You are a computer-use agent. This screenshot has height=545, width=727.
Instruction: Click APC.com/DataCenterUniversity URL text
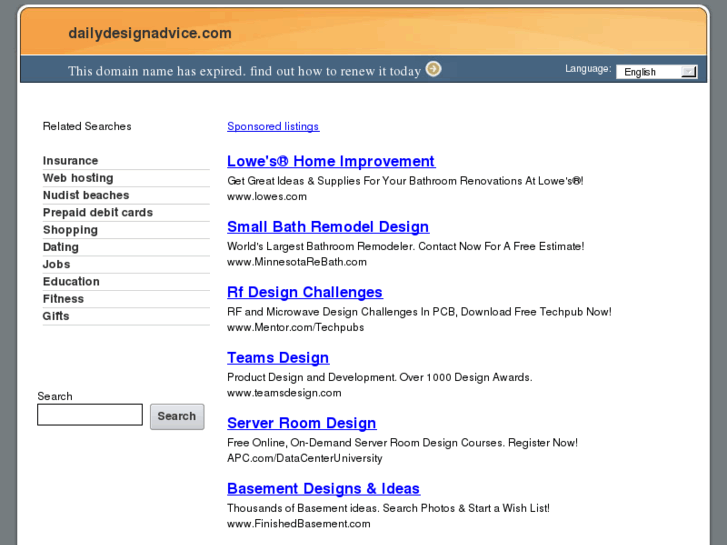[x=305, y=458]
